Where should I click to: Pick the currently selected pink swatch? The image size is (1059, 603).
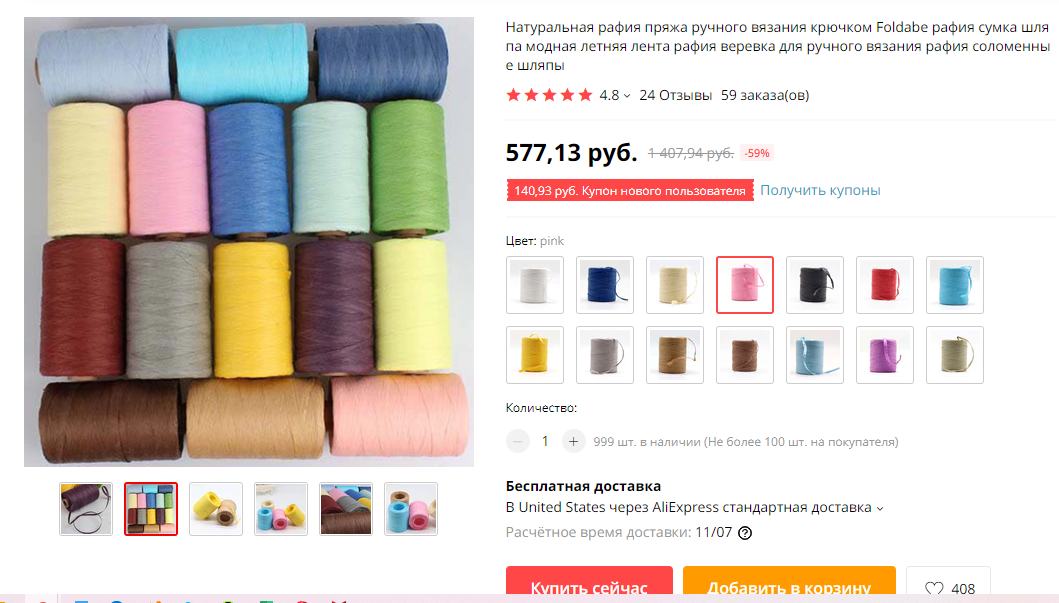point(745,285)
